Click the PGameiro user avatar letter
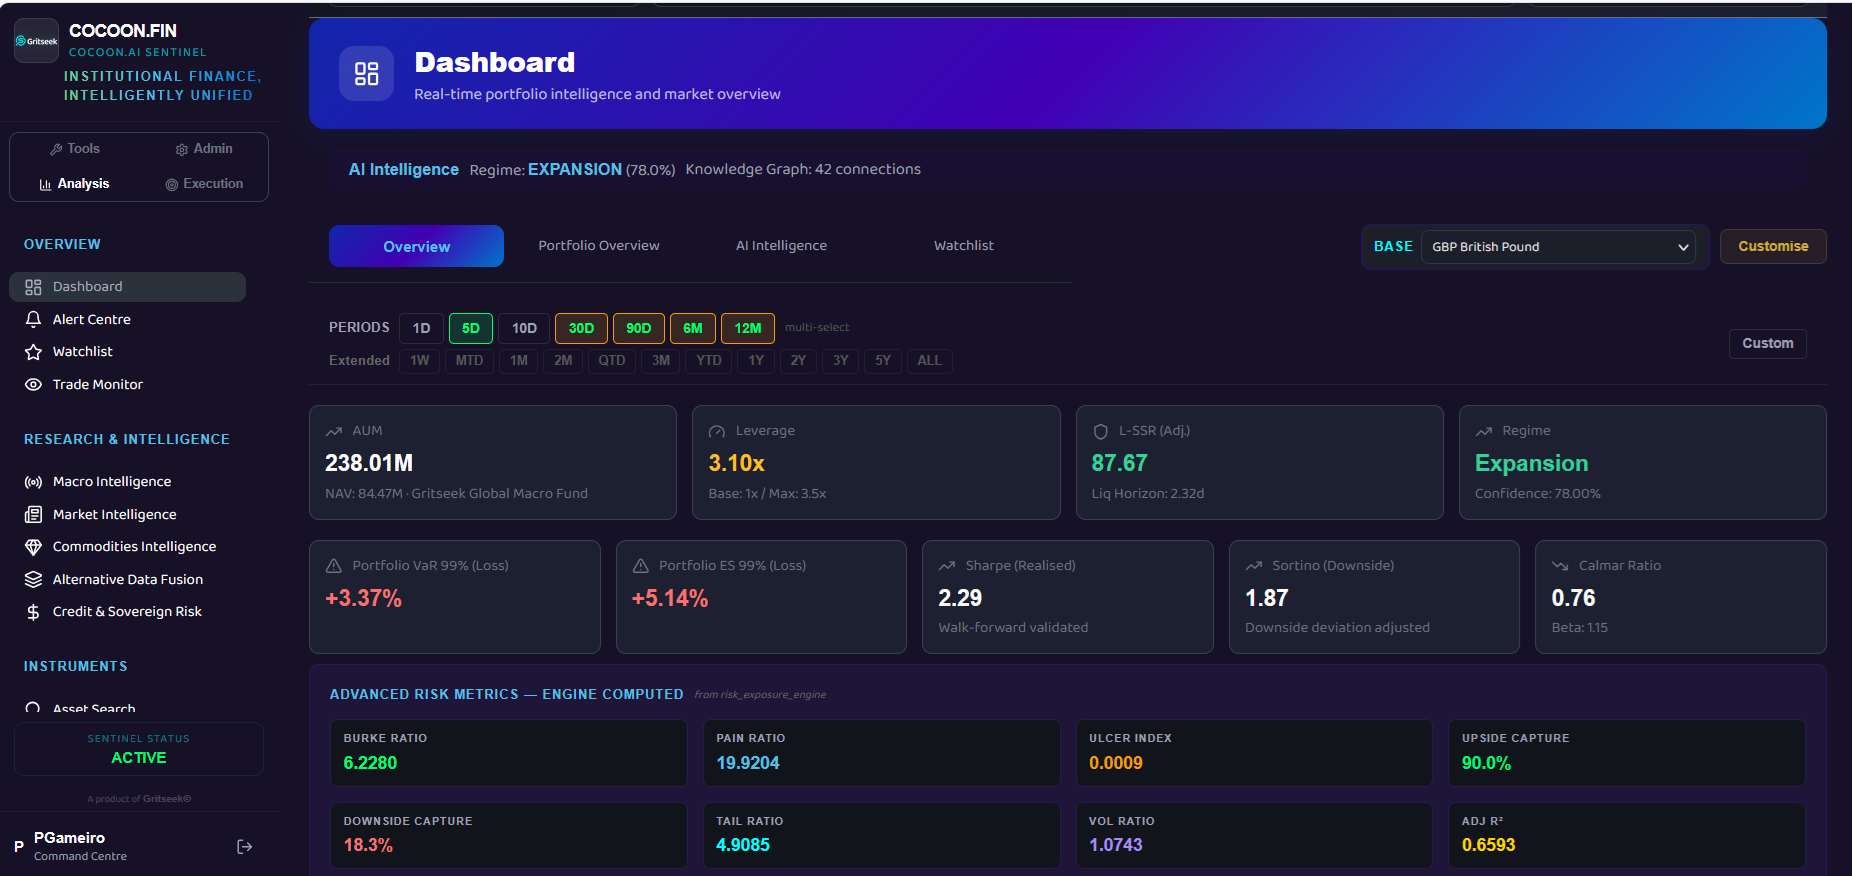1852x876 pixels. click(x=18, y=846)
